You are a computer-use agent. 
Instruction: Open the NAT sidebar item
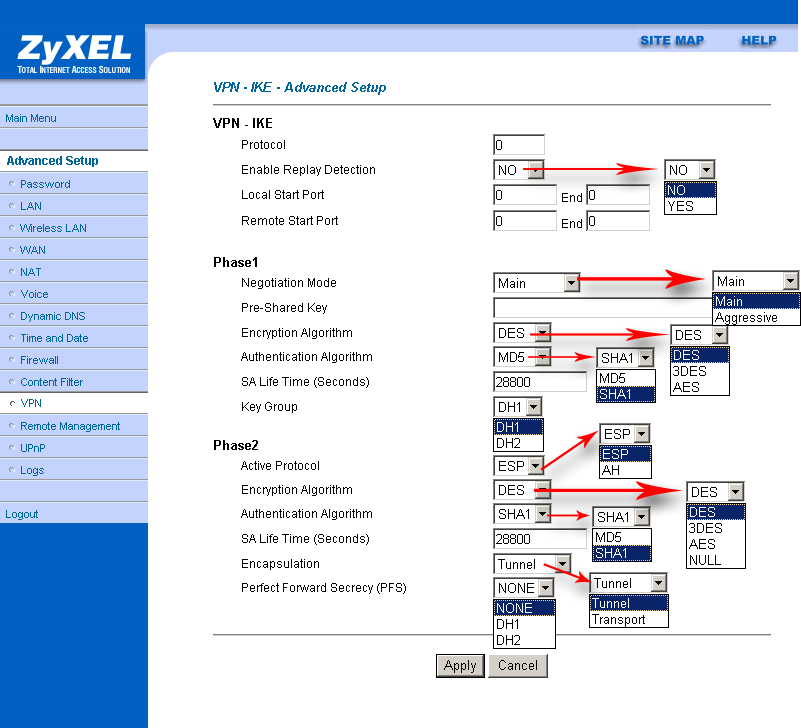(31, 272)
